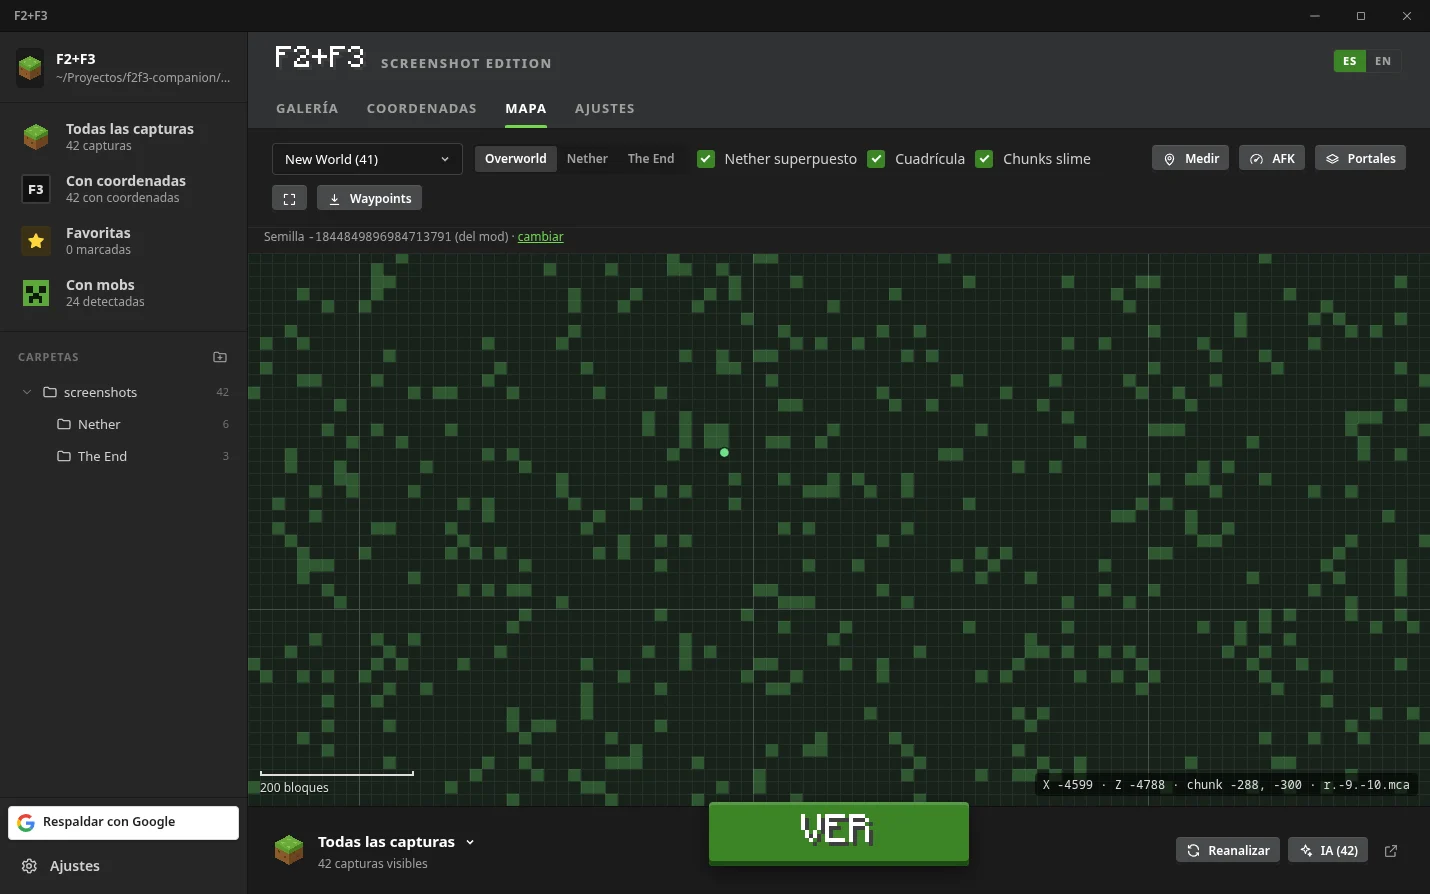Open the fullscreen map icon button
This screenshot has height=894, width=1430.
(289, 198)
